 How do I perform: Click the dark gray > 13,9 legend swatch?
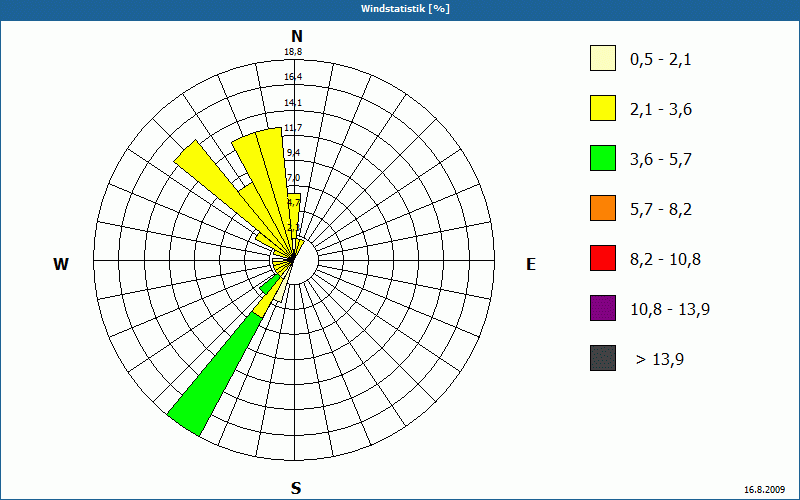pos(603,358)
